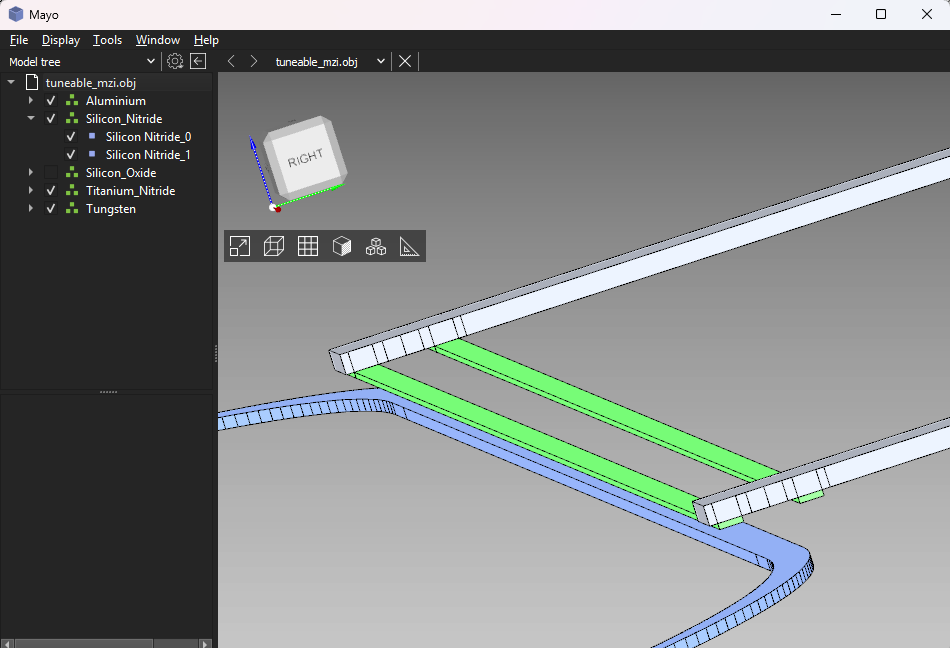Activate the measure tool triangle icon

tap(409, 246)
